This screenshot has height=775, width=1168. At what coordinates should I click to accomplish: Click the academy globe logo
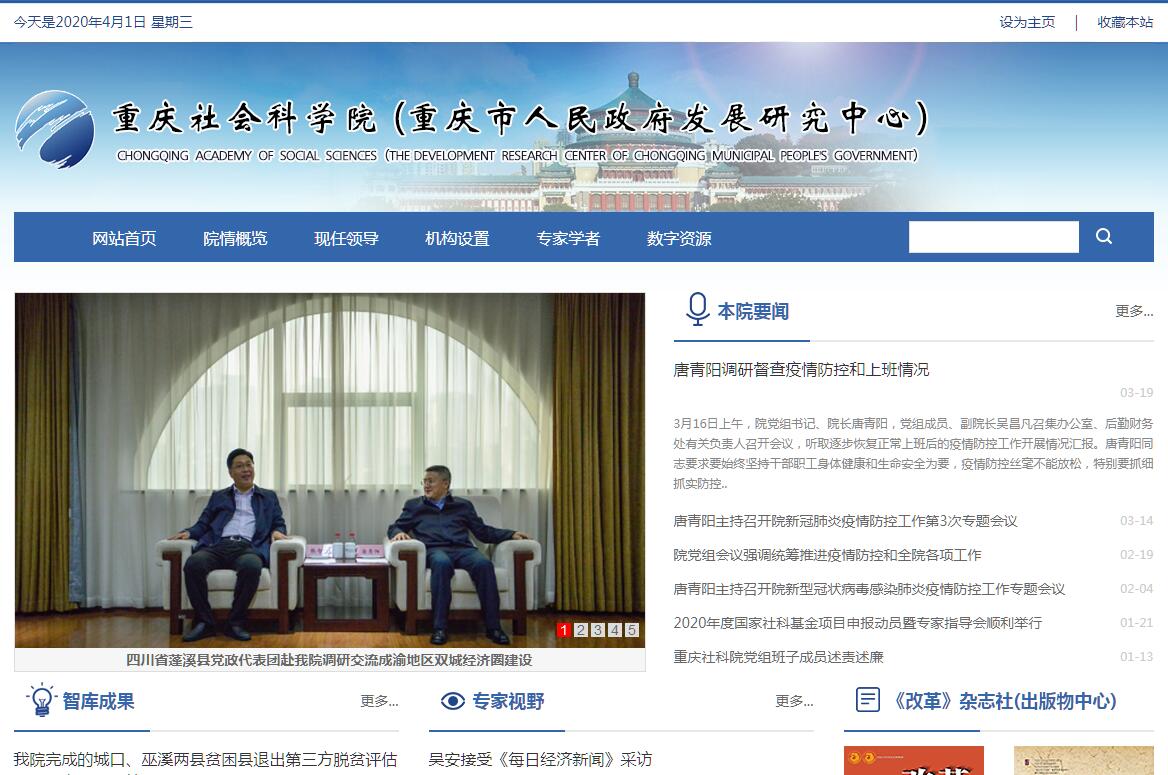pyautogui.click(x=55, y=129)
